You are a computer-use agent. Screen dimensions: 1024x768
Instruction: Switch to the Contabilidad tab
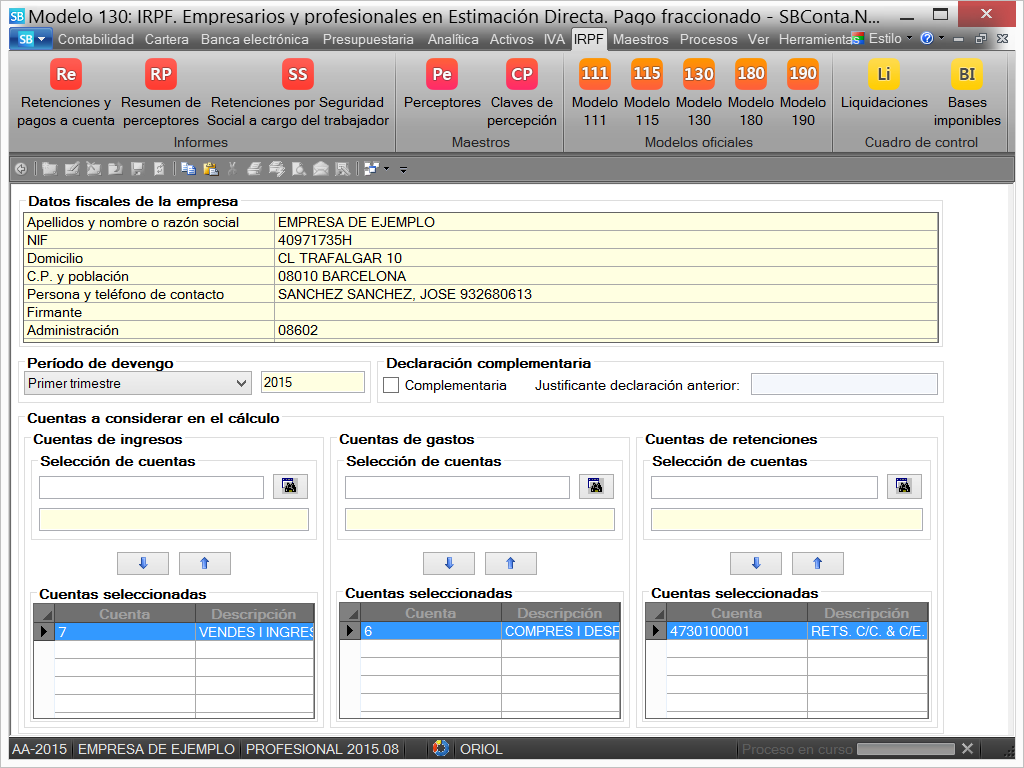point(96,39)
